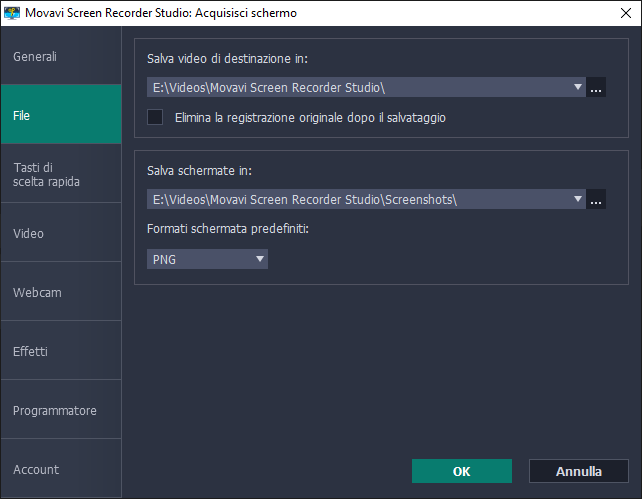This screenshot has height=499, width=642.
Task: Switch to the Effetti tab
Action: click(x=61, y=351)
